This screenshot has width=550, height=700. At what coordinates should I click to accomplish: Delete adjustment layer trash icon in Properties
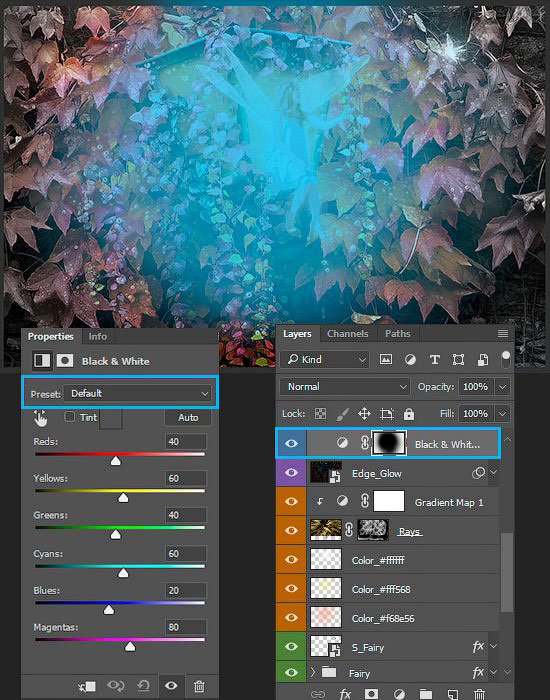coord(199,686)
